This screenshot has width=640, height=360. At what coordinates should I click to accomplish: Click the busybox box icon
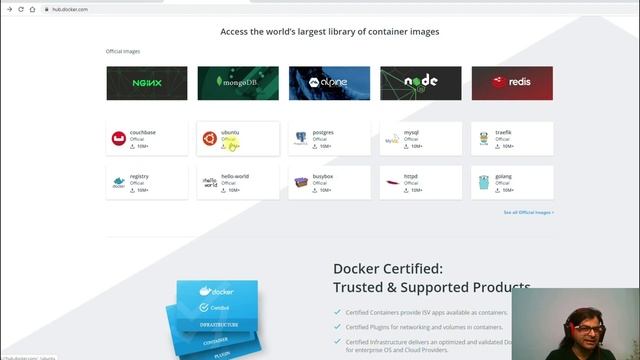[301, 182]
